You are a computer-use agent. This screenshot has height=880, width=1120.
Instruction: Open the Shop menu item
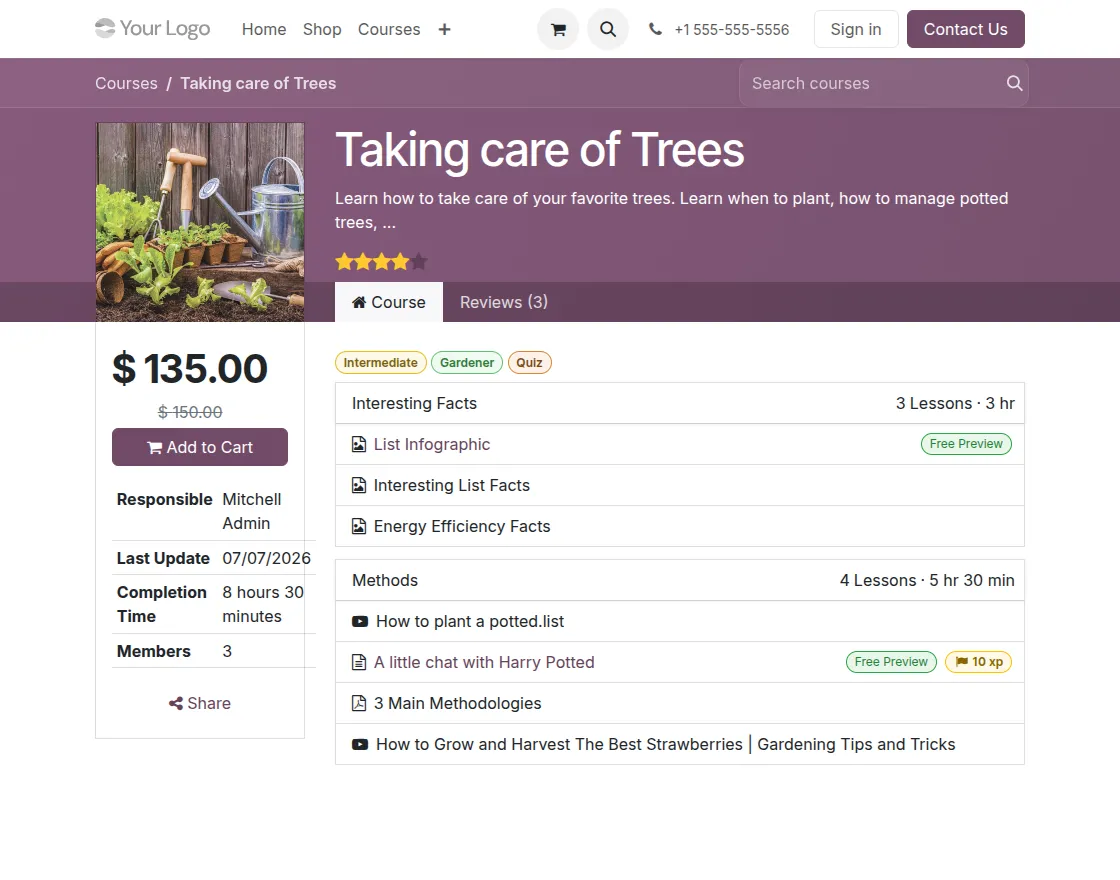tap(322, 29)
